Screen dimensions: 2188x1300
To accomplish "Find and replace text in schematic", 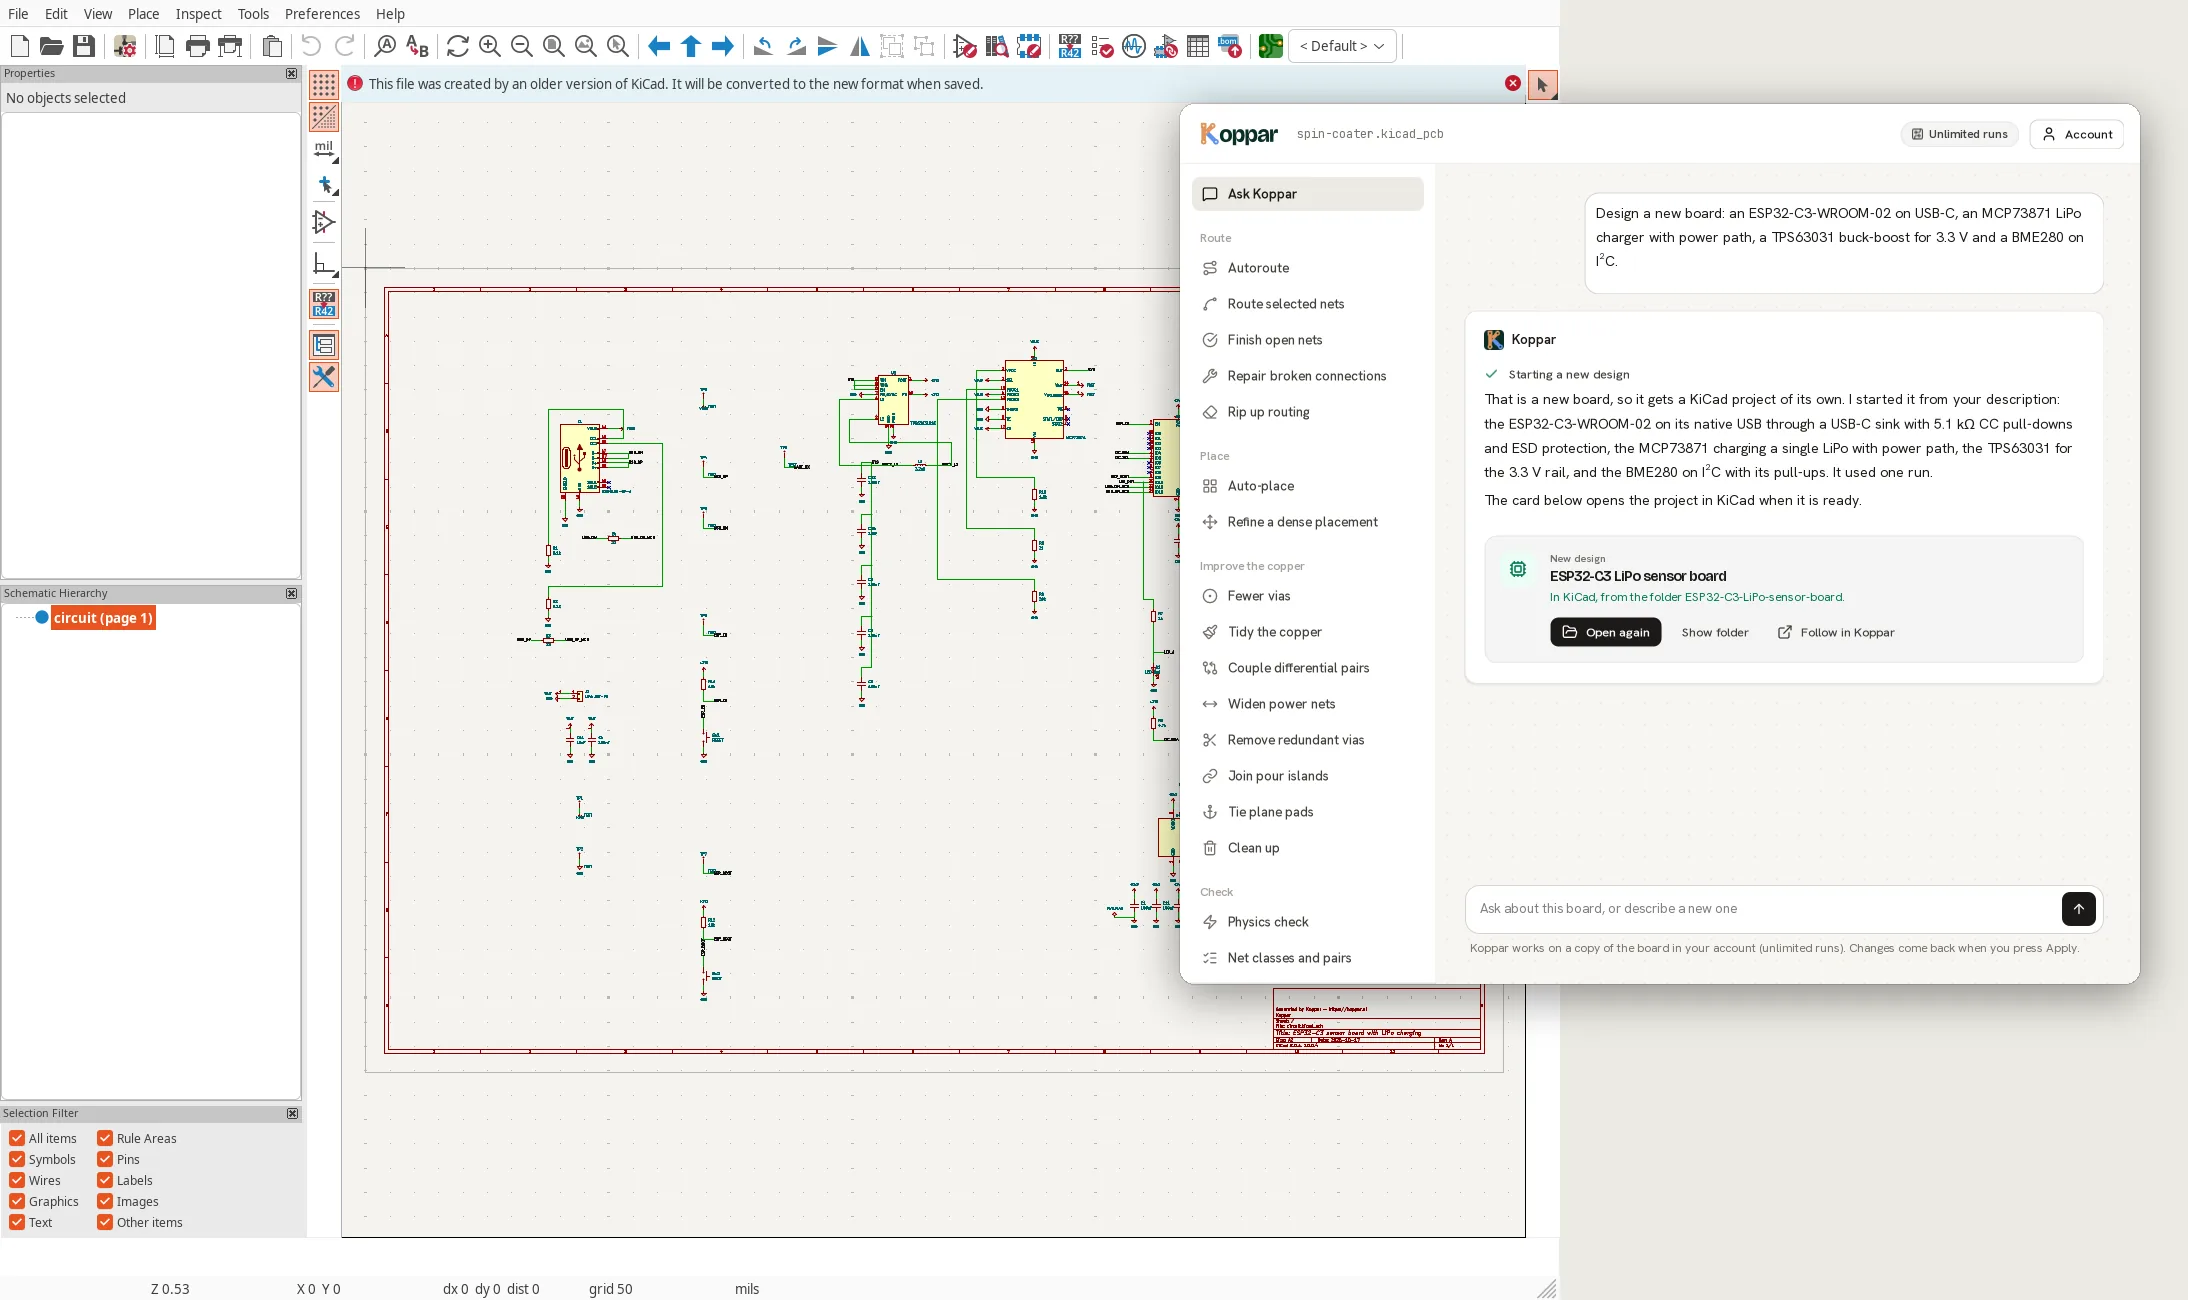I will [x=418, y=46].
